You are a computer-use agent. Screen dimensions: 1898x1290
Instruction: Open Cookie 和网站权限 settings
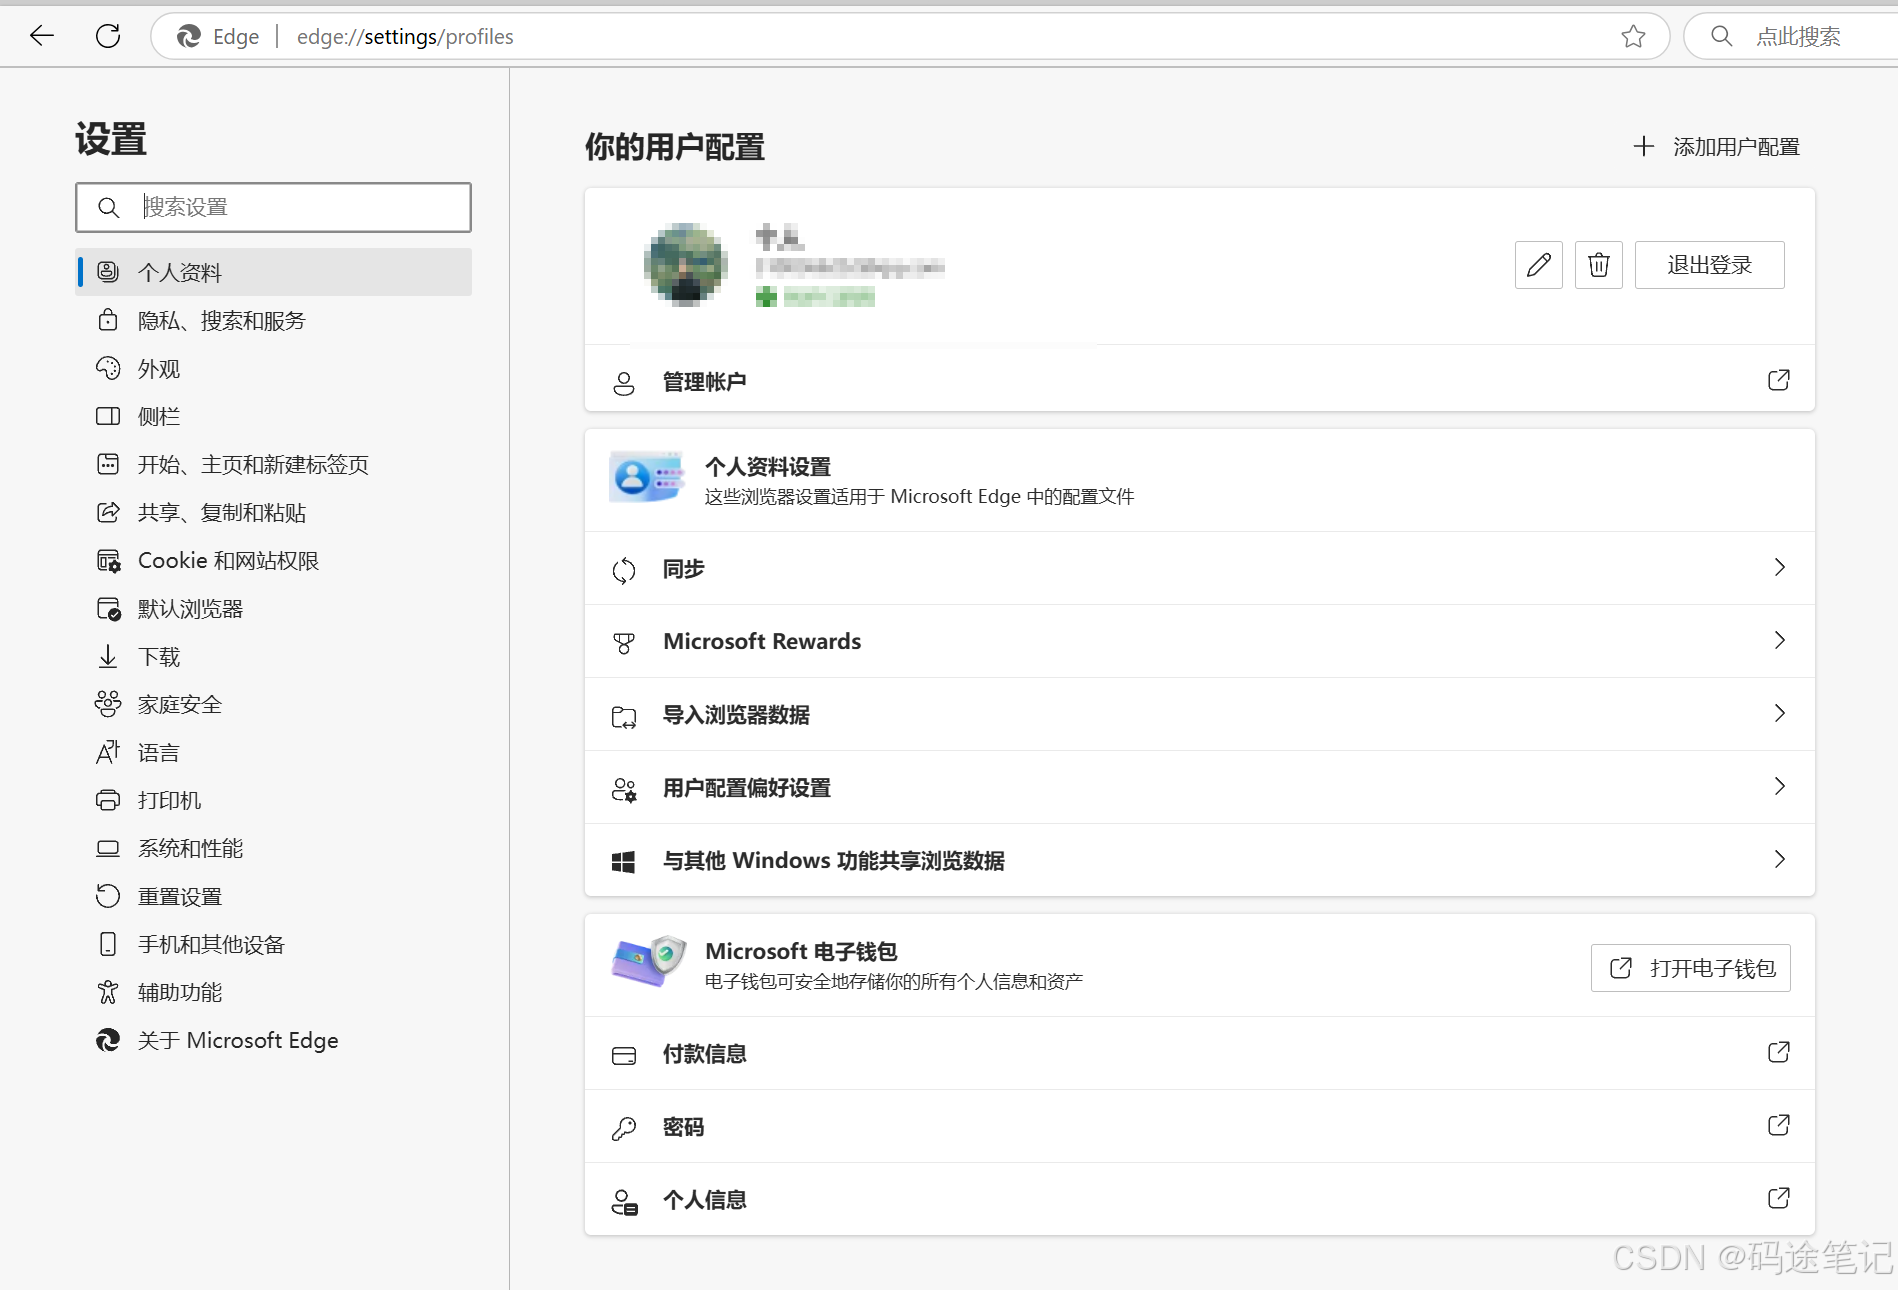click(274, 560)
